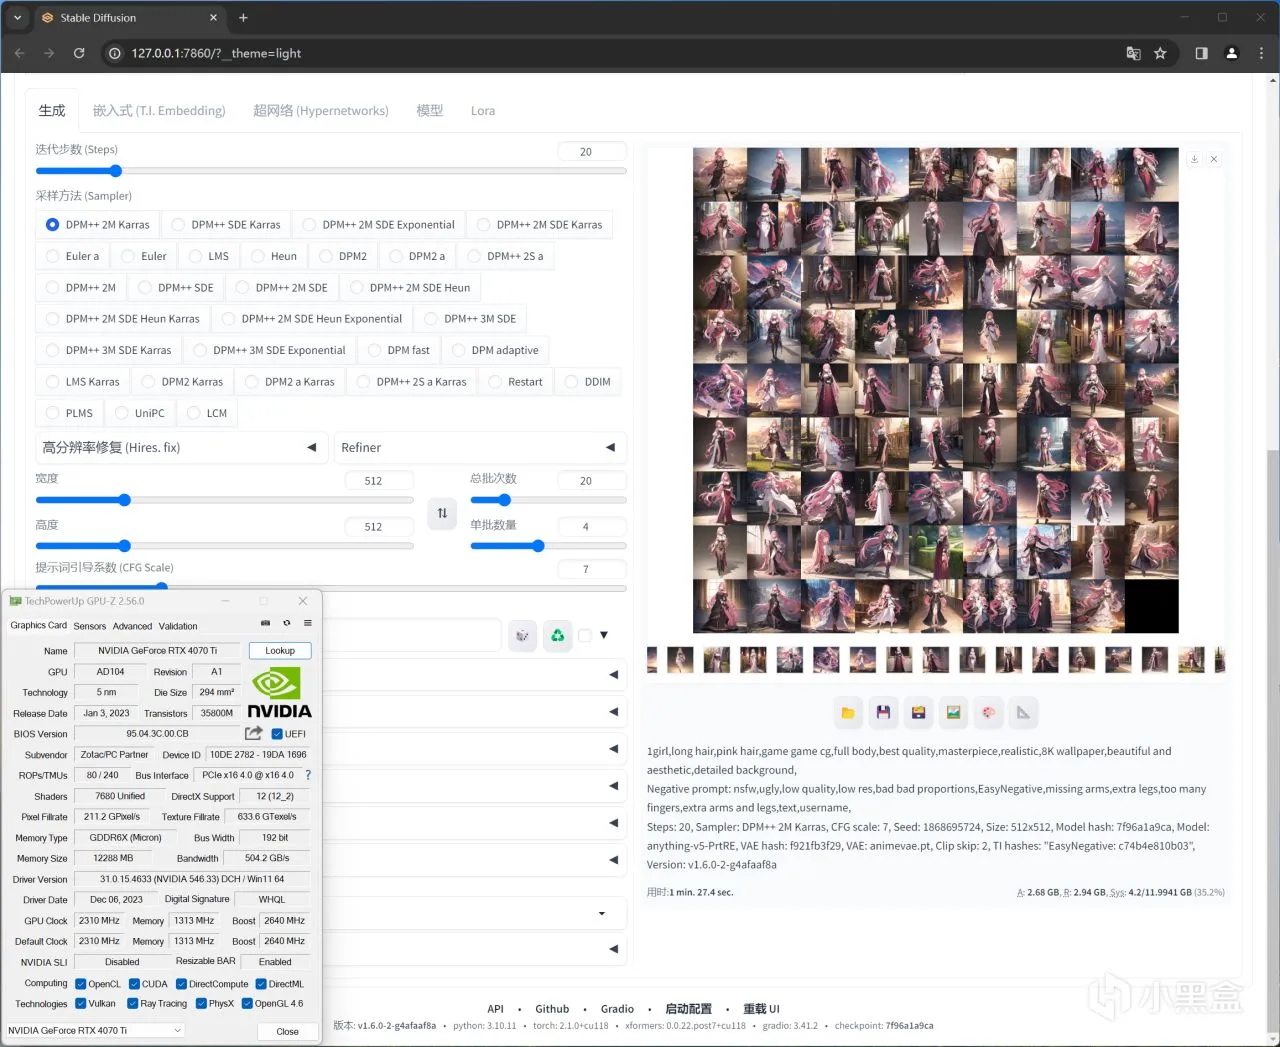The height and width of the screenshot is (1047, 1280).
Task: Click the CFG Scale slider track
Action: click(x=331, y=588)
